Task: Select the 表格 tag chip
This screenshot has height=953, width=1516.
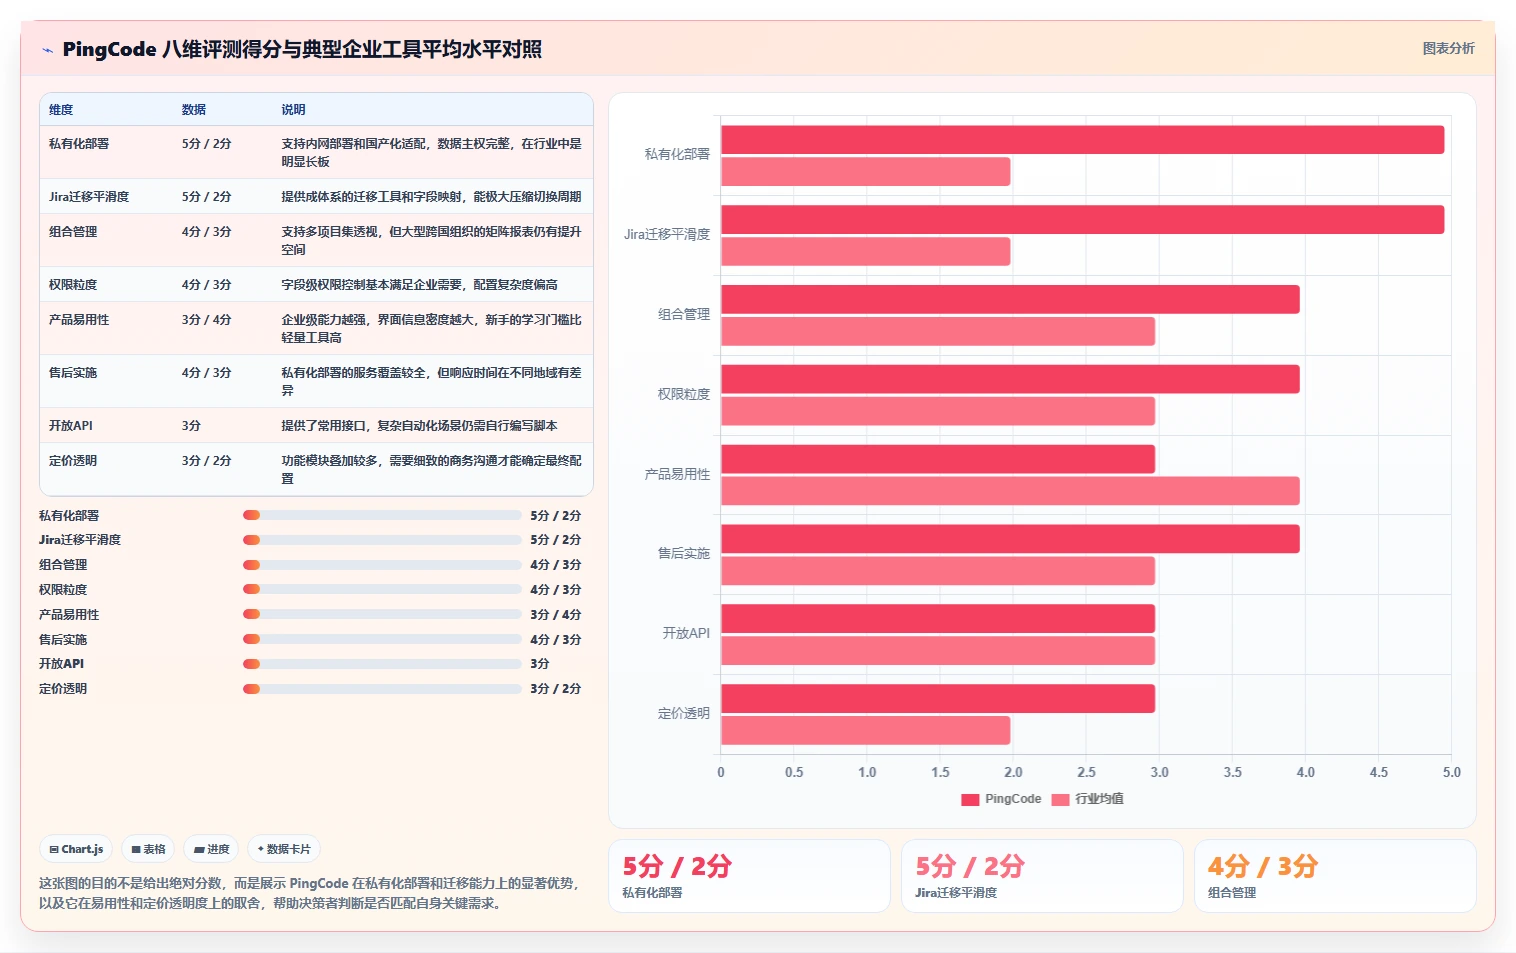Action: pyautogui.click(x=148, y=849)
